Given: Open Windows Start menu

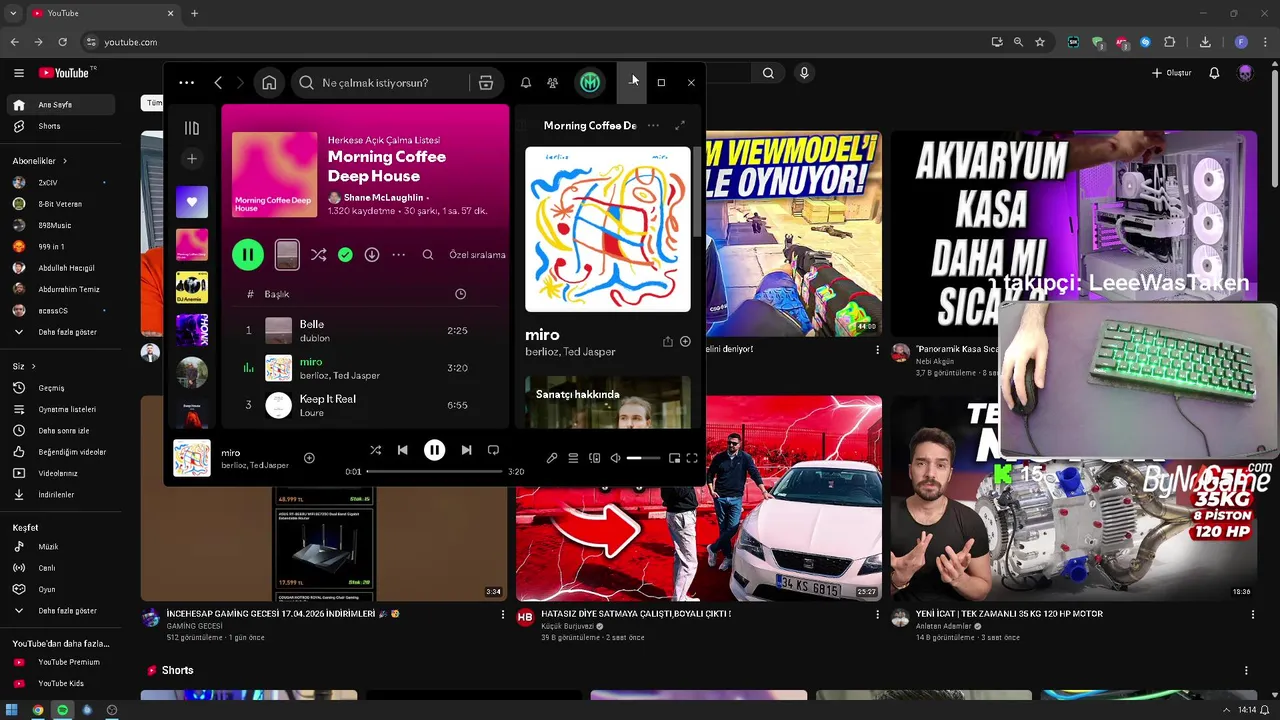Looking at the screenshot, I should (12, 710).
